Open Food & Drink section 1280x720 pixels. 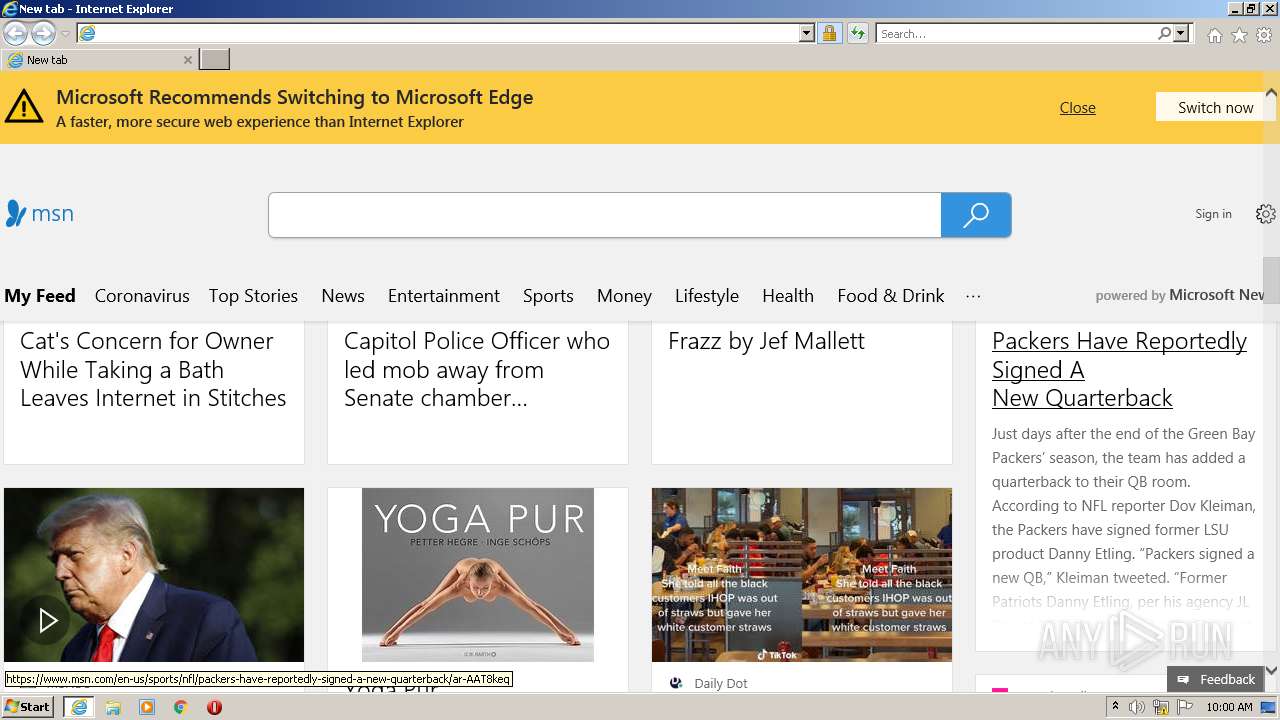[891, 296]
